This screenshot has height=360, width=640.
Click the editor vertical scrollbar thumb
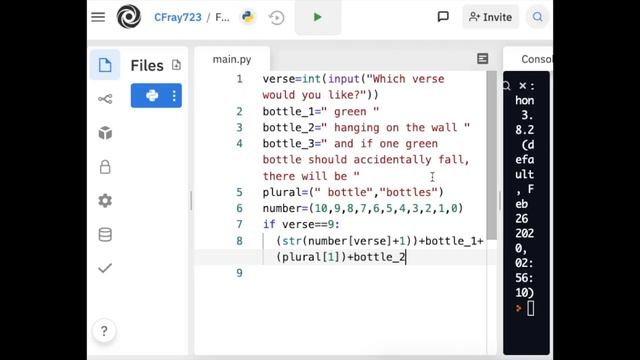coord(491,156)
